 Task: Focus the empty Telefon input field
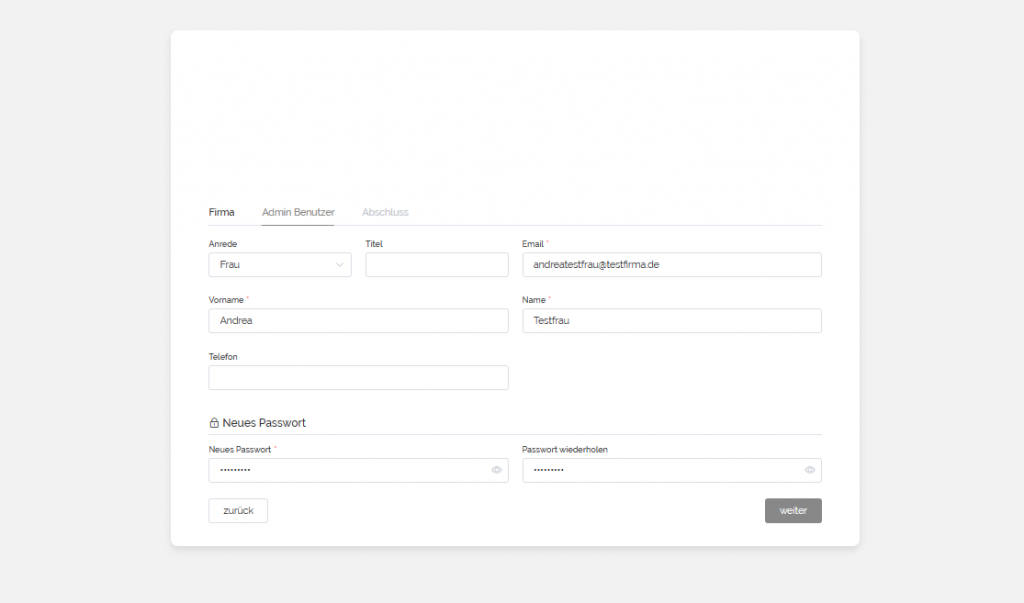tap(358, 378)
